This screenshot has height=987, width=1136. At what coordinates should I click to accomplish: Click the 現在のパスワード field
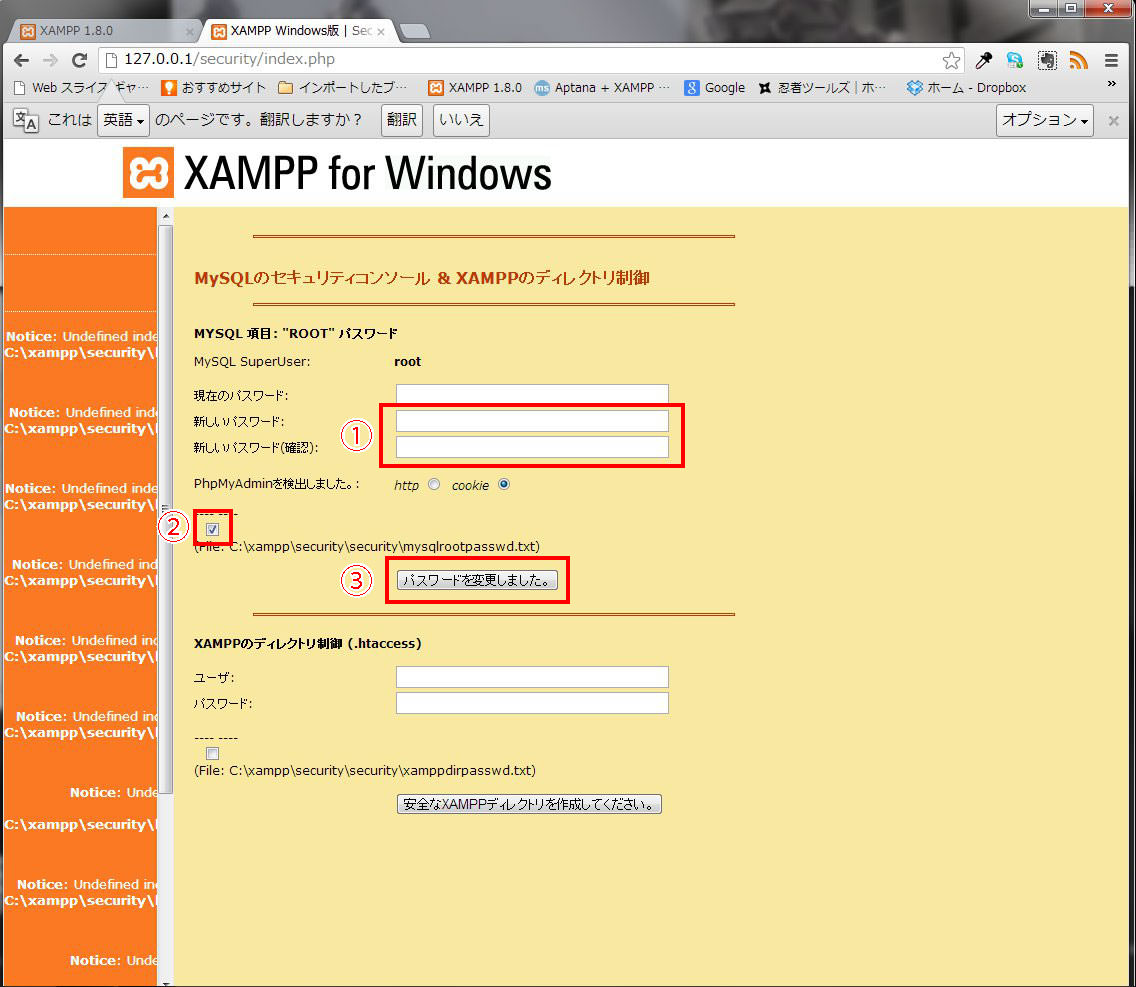tap(532, 394)
